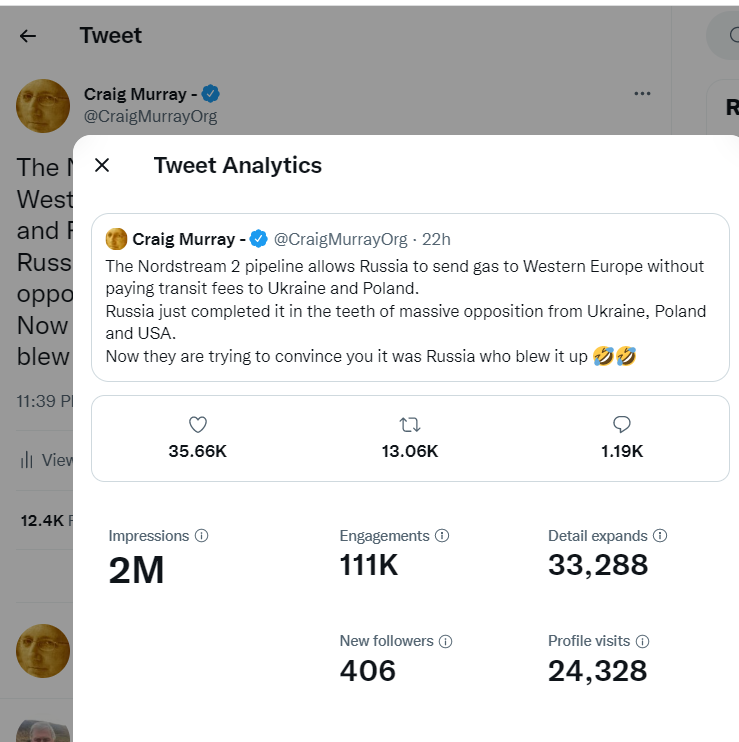The image size is (739, 742).
Task: Show info for Engagements metric
Action: coord(442,536)
